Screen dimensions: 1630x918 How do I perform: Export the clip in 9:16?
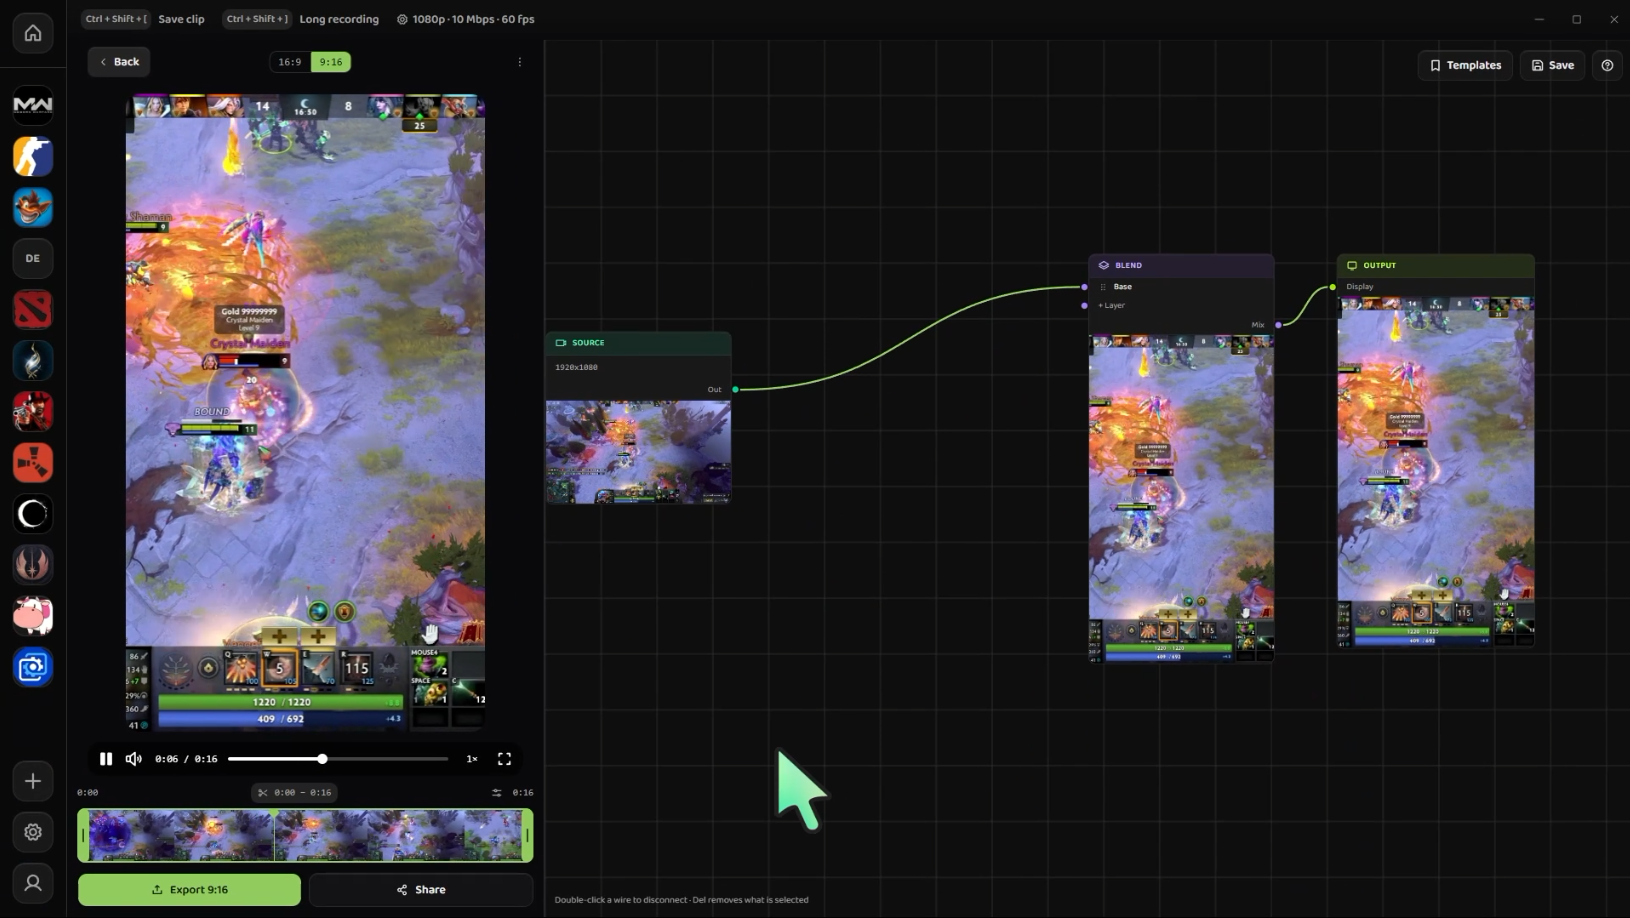[189, 889]
